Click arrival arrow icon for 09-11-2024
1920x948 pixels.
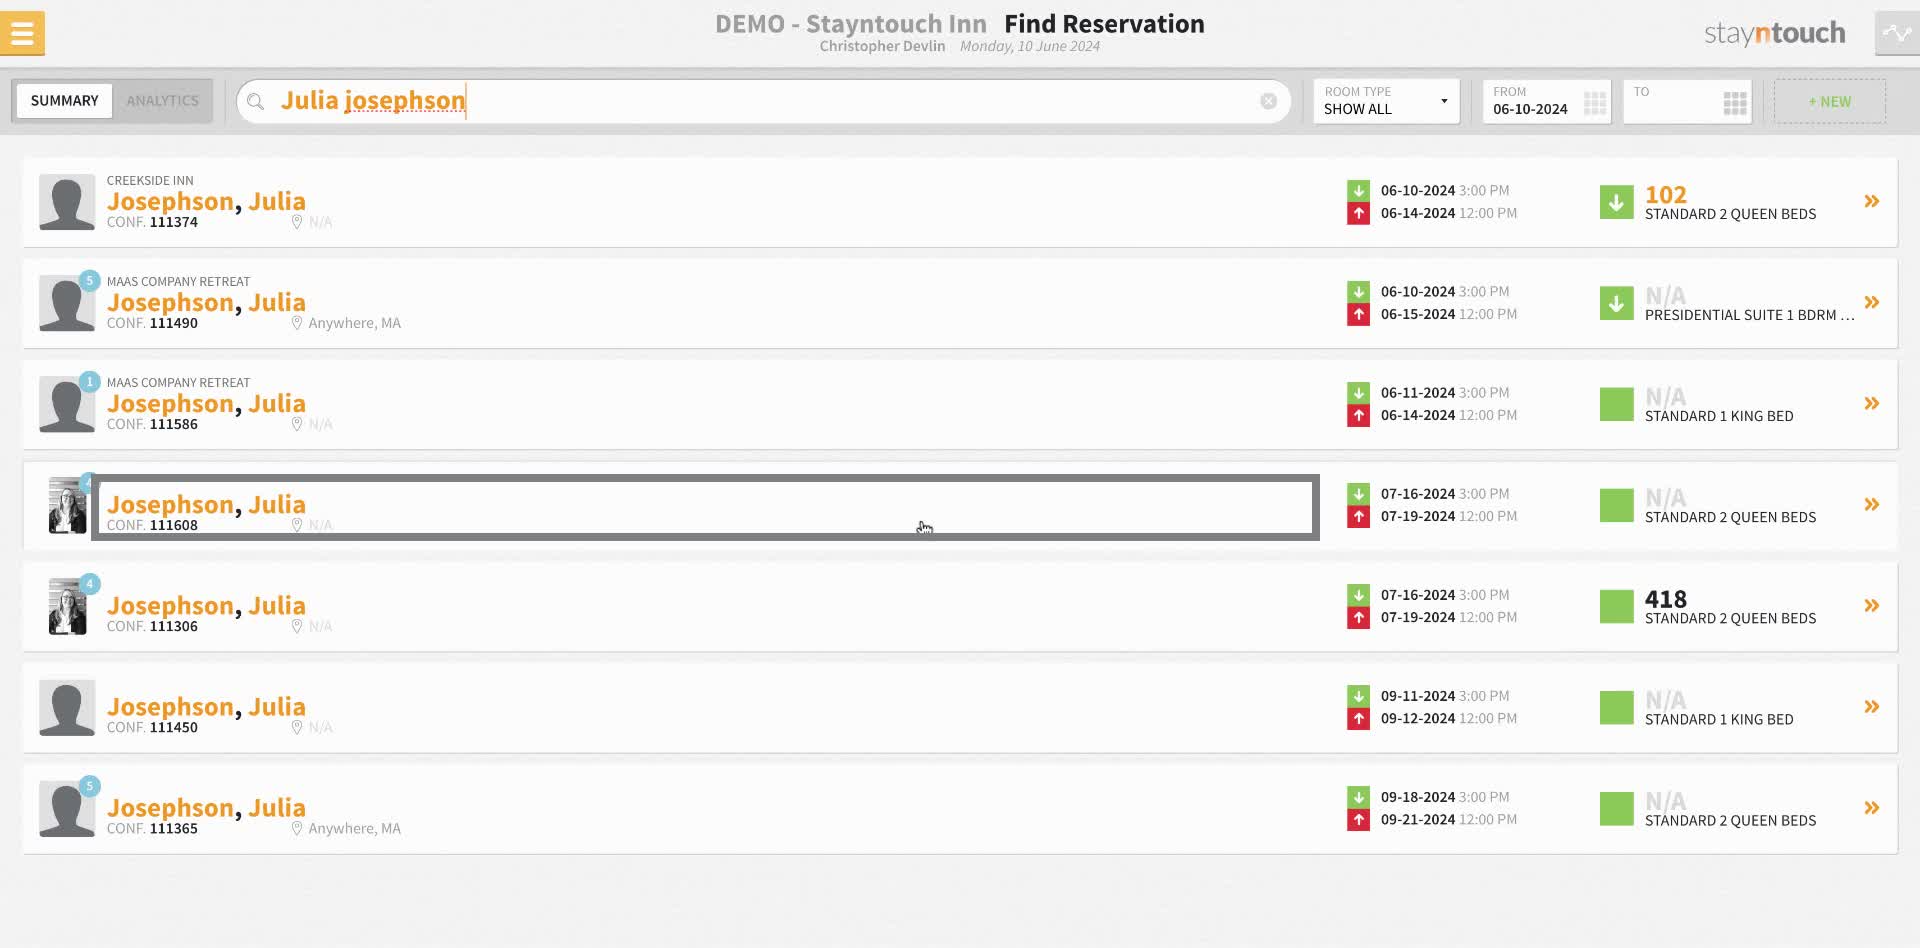pyautogui.click(x=1358, y=695)
